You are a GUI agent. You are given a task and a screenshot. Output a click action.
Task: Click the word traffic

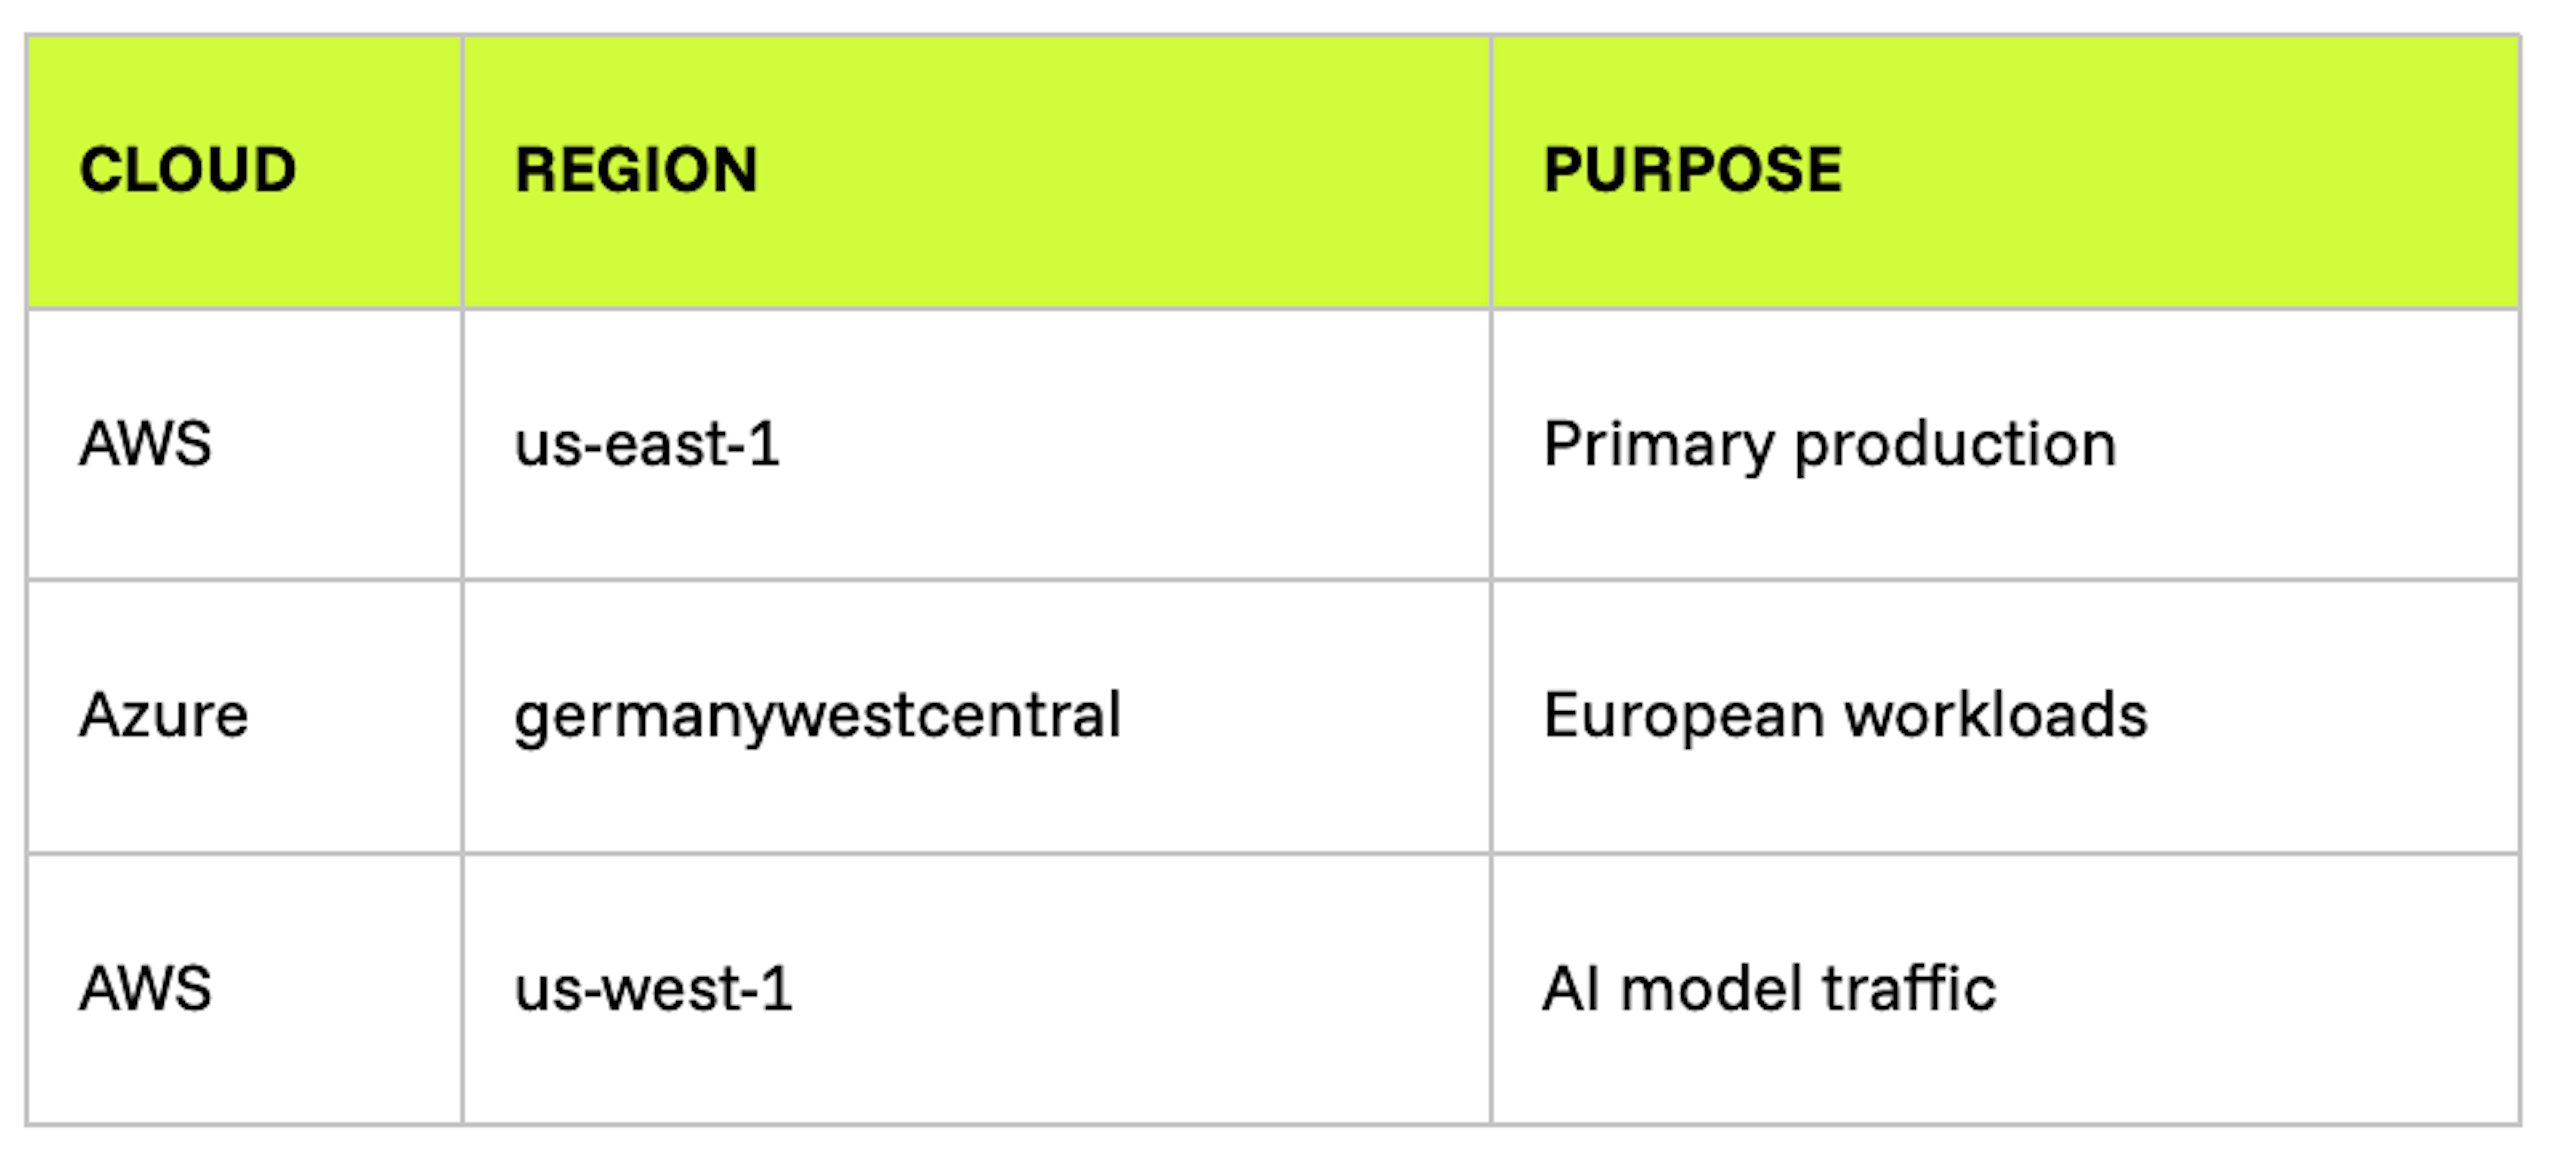(1909, 988)
